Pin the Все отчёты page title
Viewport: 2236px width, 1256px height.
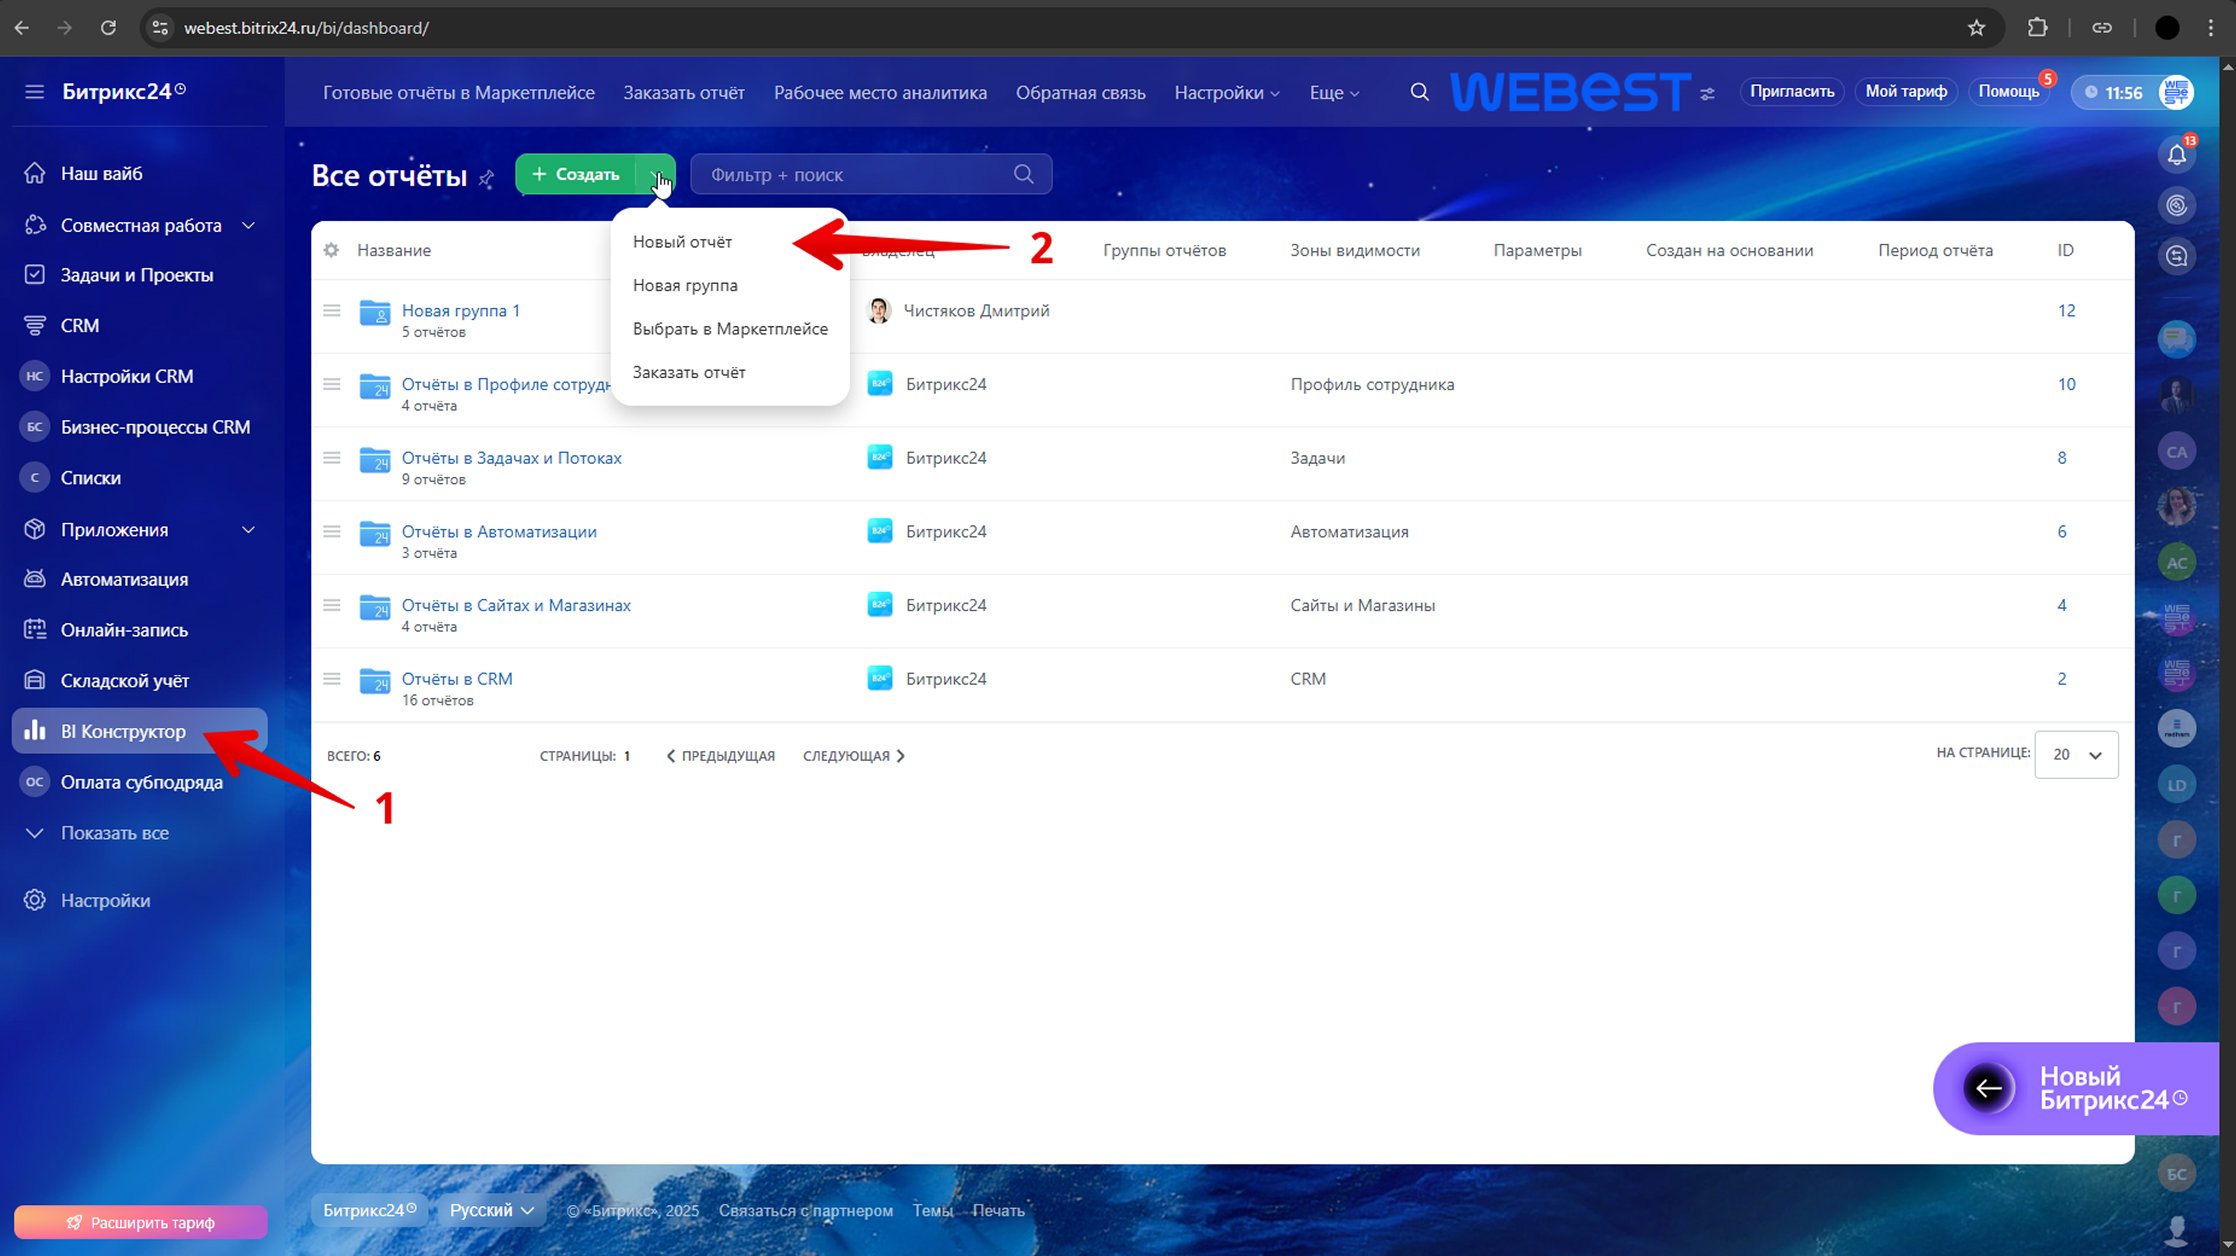pyautogui.click(x=486, y=178)
